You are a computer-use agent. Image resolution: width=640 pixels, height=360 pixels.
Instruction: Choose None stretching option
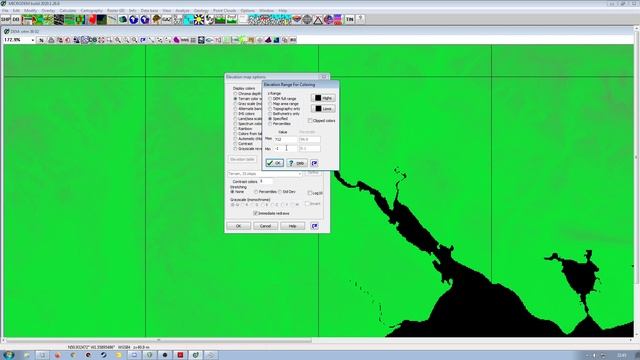click(232, 192)
